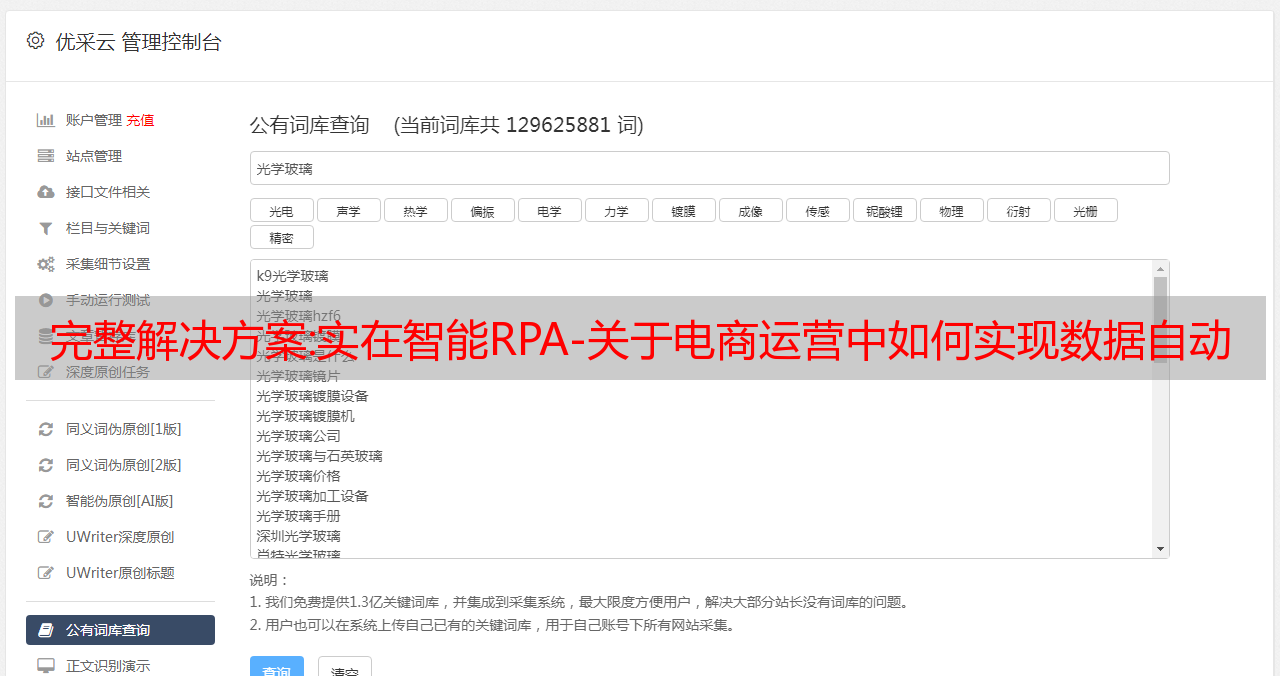
Task: Go to UWriter原创标题 menu item
Action: coord(120,573)
